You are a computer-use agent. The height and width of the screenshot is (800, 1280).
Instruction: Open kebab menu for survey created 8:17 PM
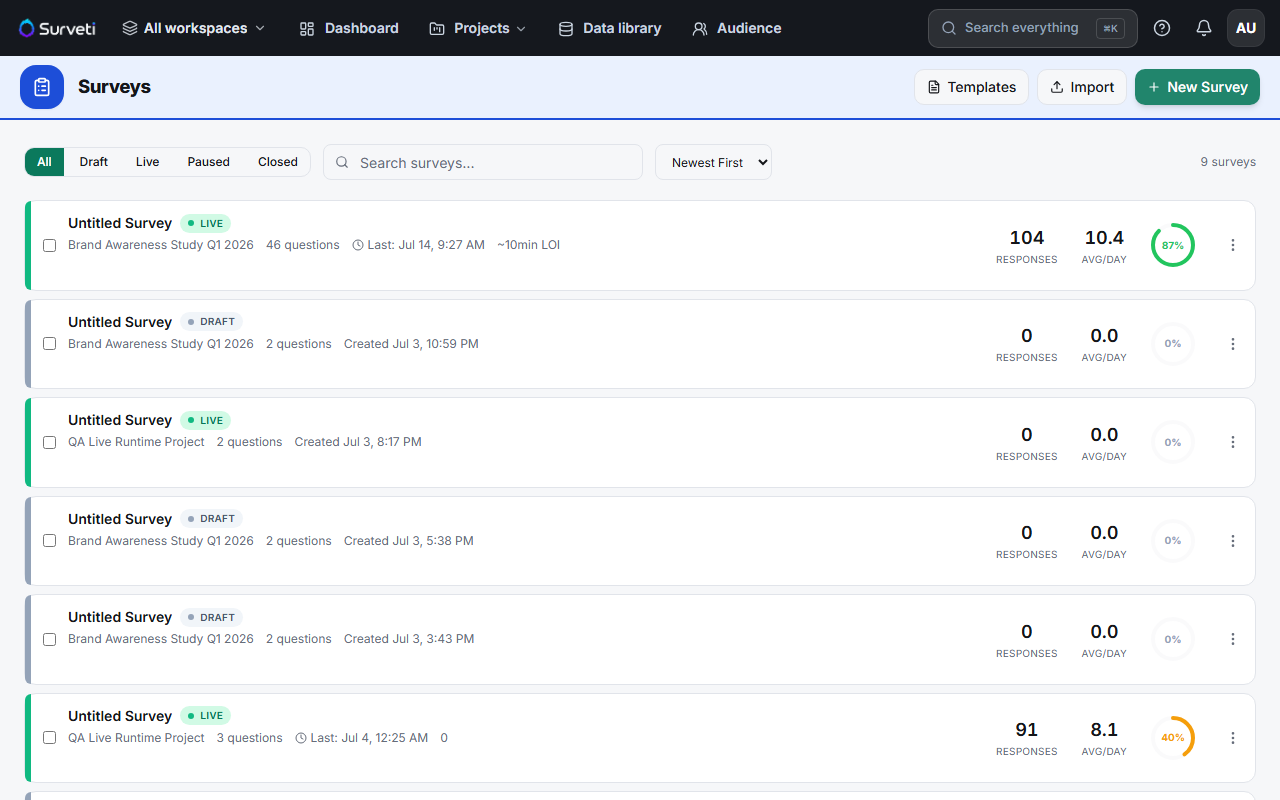[x=1233, y=442]
